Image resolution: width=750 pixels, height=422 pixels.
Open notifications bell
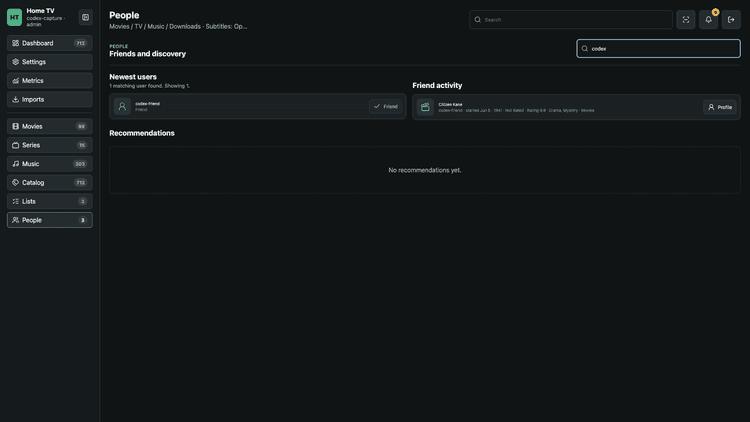(708, 20)
